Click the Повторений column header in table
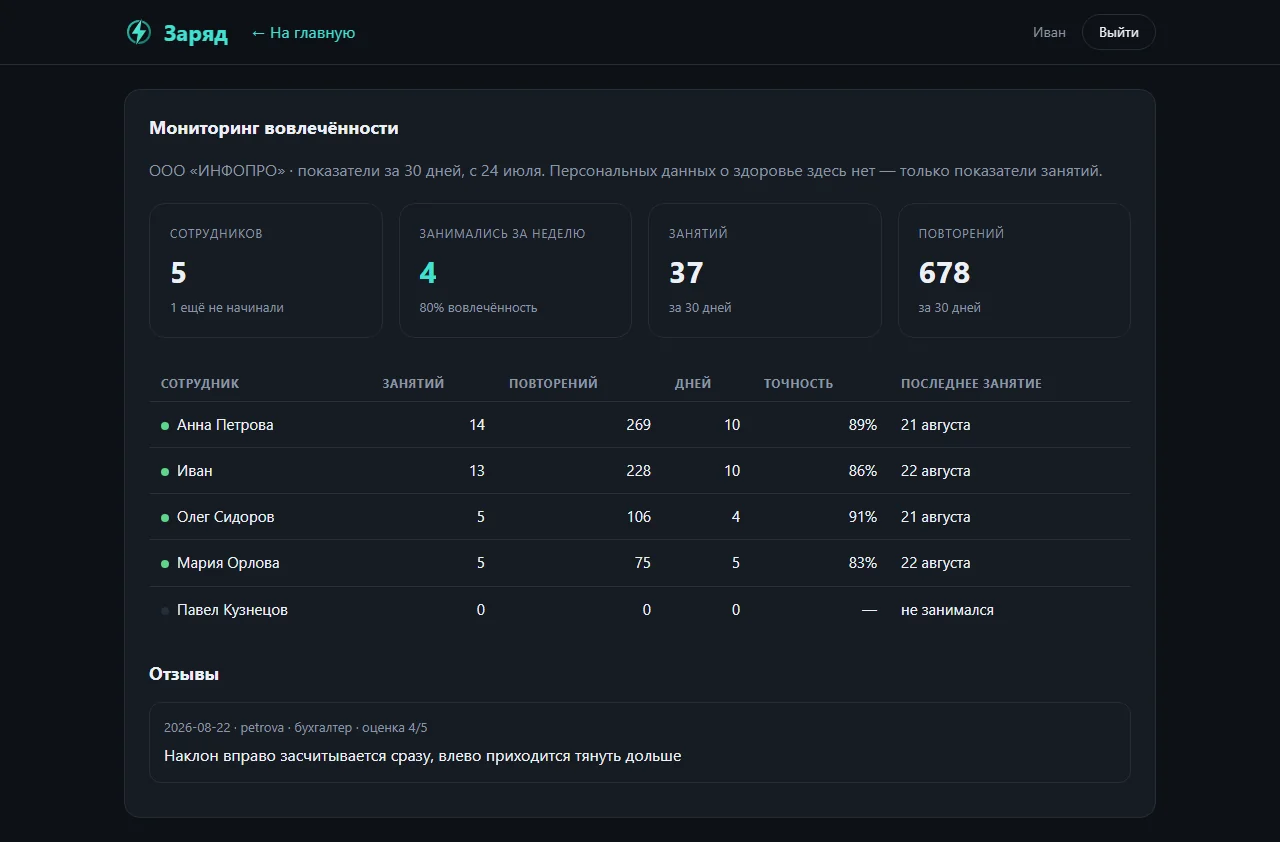This screenshot has height=842, width=1280. point(553,383)
